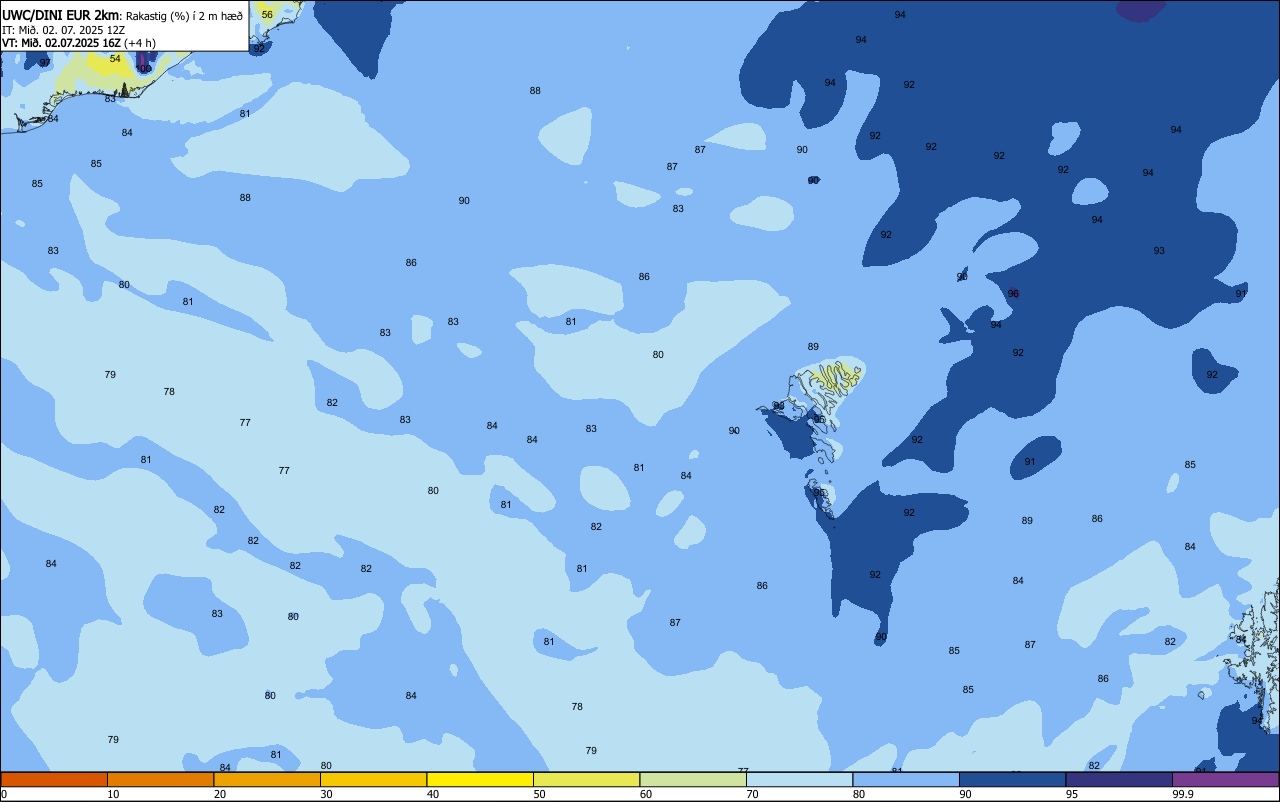Click the dark orange 0–10 legend color
1280x802 pixels.
[x=54, y=779]
